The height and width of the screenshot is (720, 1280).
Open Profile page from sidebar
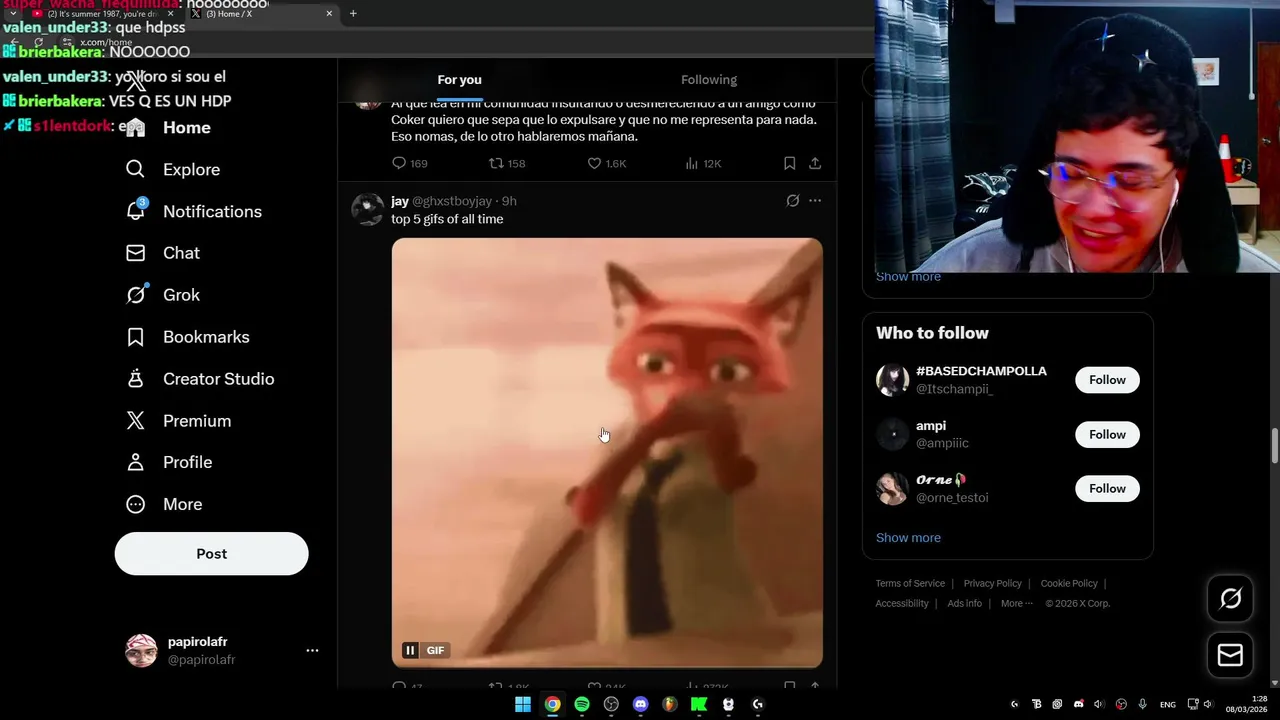point(169,463)
